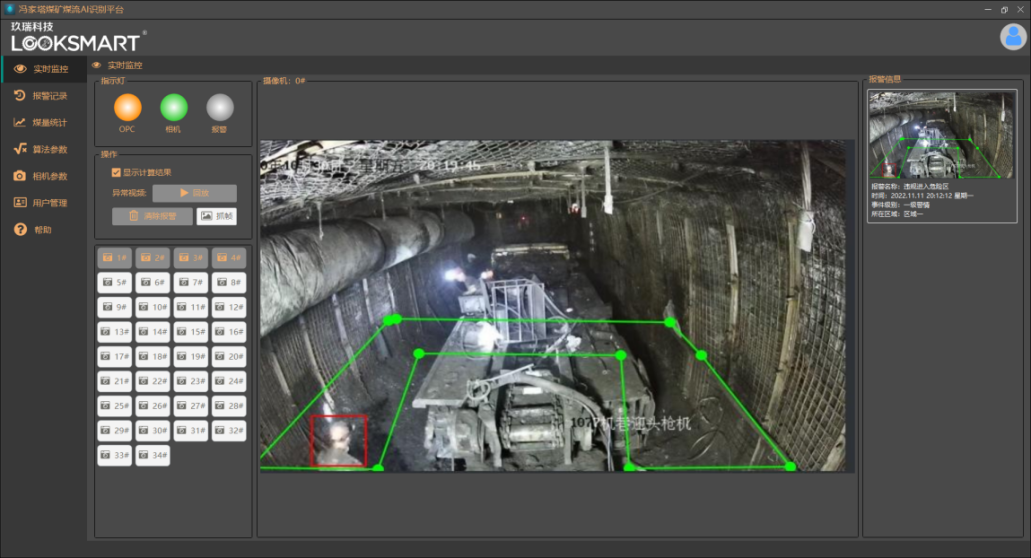Click the green 相机 indicator light
Image resolution: width=1031 pixels, height=558 pixels.
pyautogui.click(x=174, y=107)
